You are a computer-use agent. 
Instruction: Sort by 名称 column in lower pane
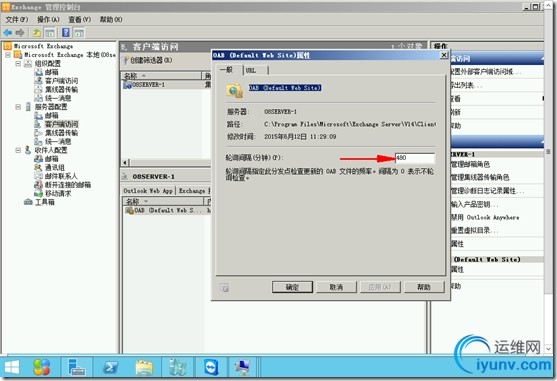point(164,201)
